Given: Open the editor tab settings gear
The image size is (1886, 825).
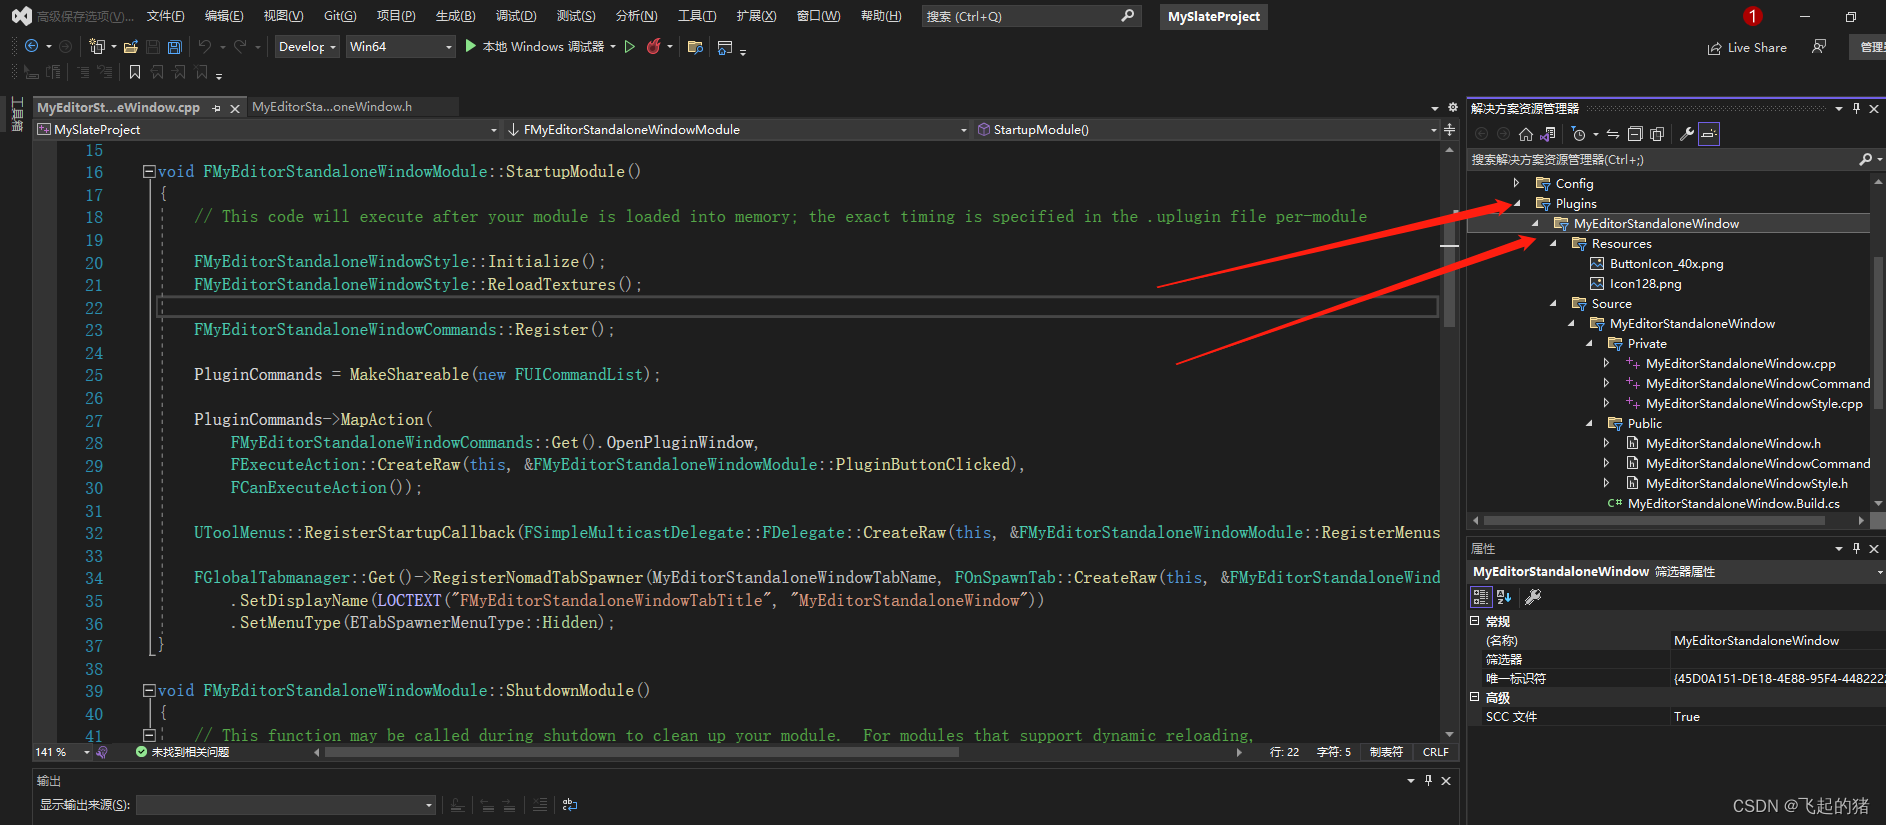Looking at the screenshot, I should point(1452,108).
